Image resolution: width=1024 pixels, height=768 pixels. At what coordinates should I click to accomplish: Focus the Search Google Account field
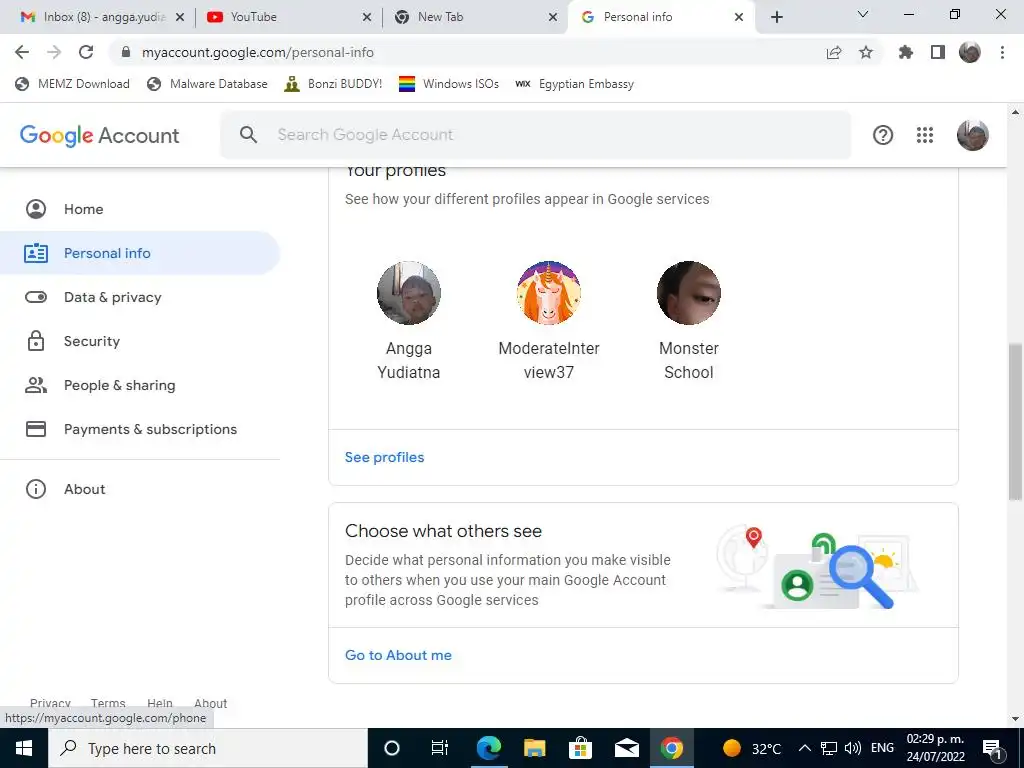[x=536, y=135]
